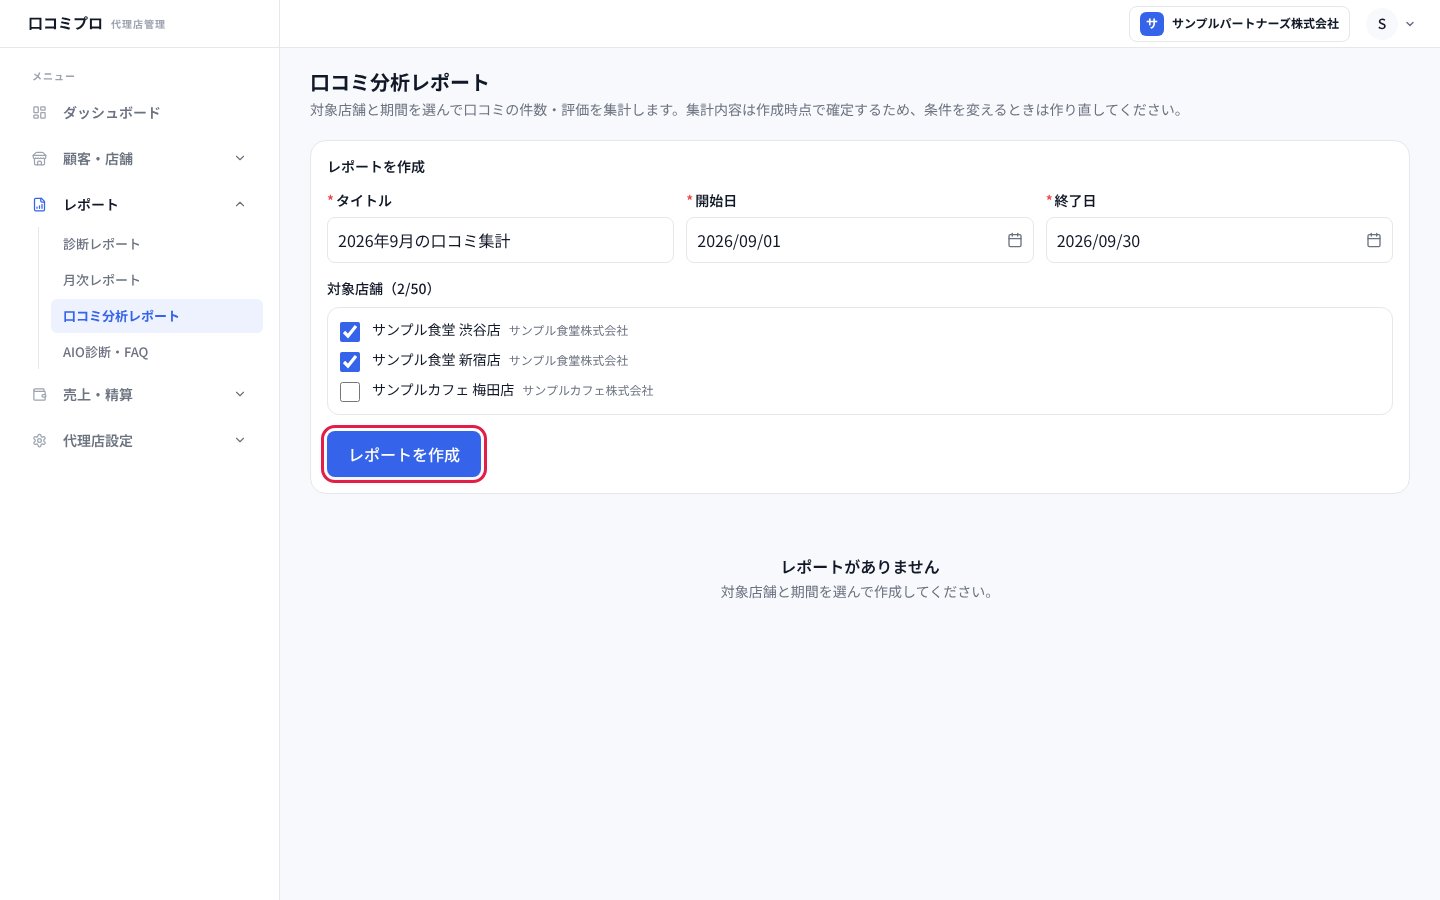Click the store icon beside 顧客・店舗
Image resolution: width=1440 pixels, height=900 pixels.
[x=40, y=159]
